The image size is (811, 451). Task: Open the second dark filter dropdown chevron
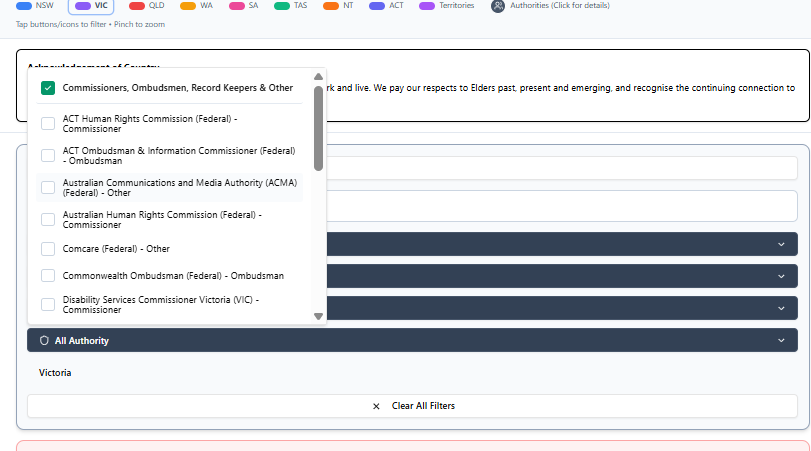coord(781,276)
